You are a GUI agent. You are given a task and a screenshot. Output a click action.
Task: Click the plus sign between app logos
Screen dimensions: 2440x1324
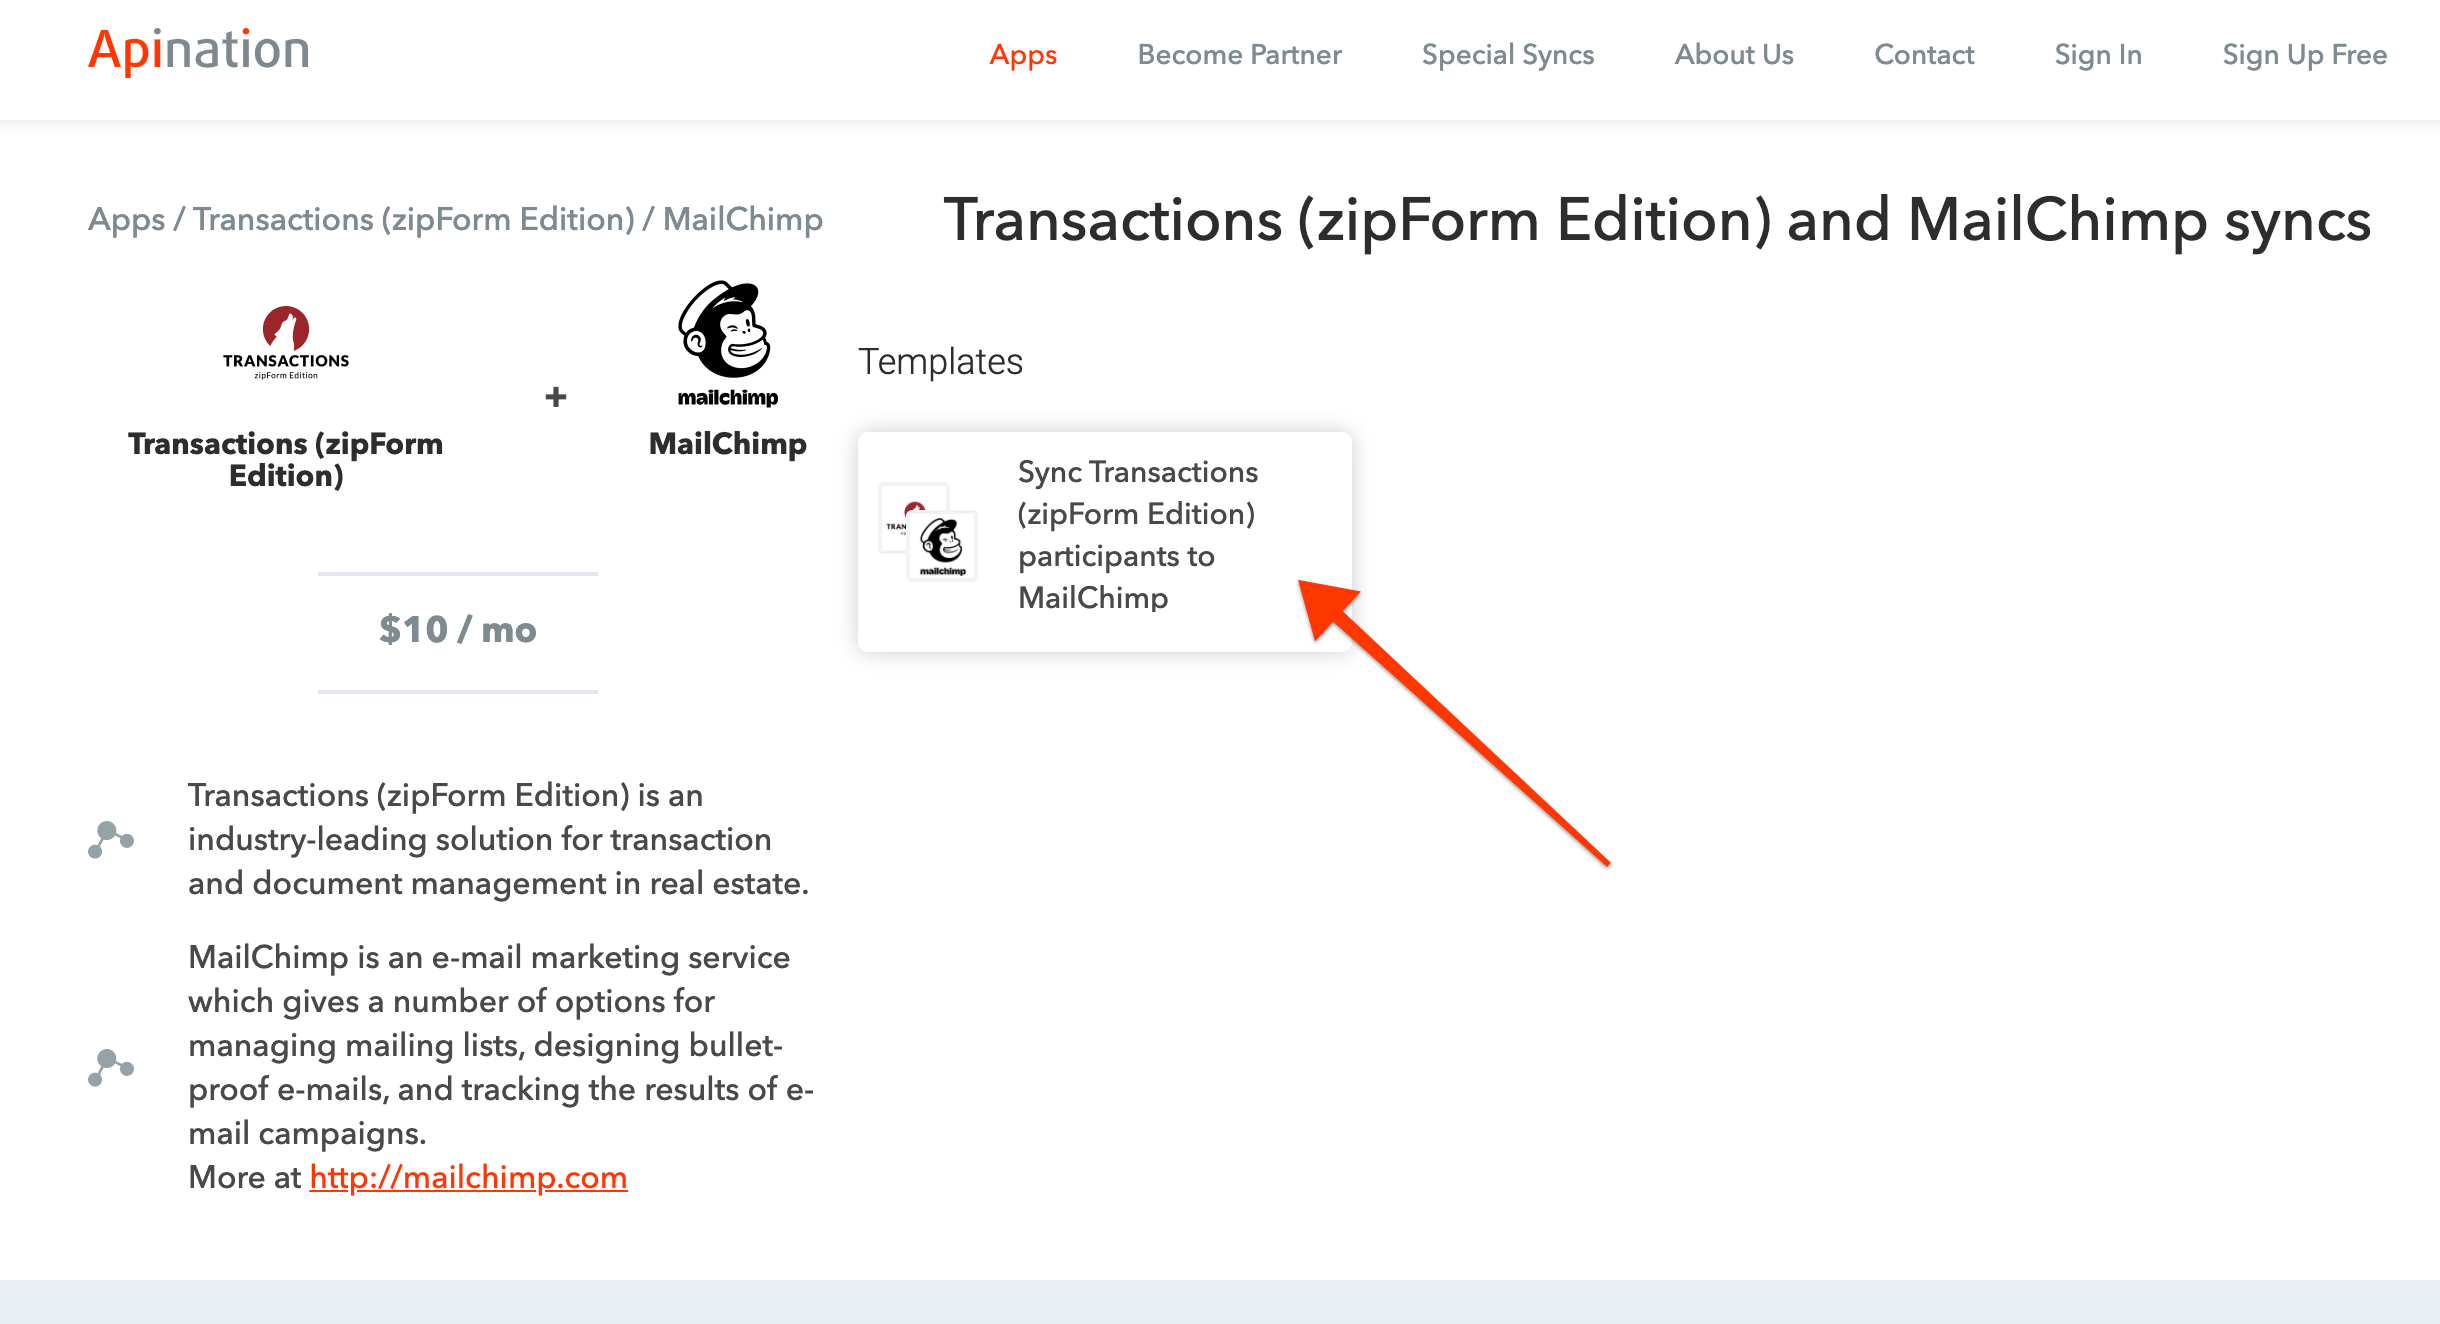pos(556,397)
